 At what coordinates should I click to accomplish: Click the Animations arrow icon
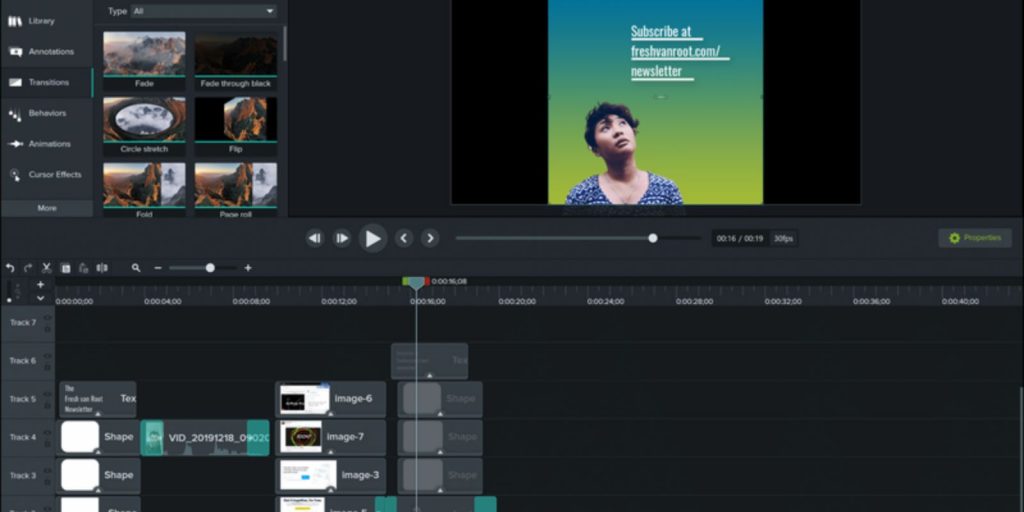pos(14,144)
